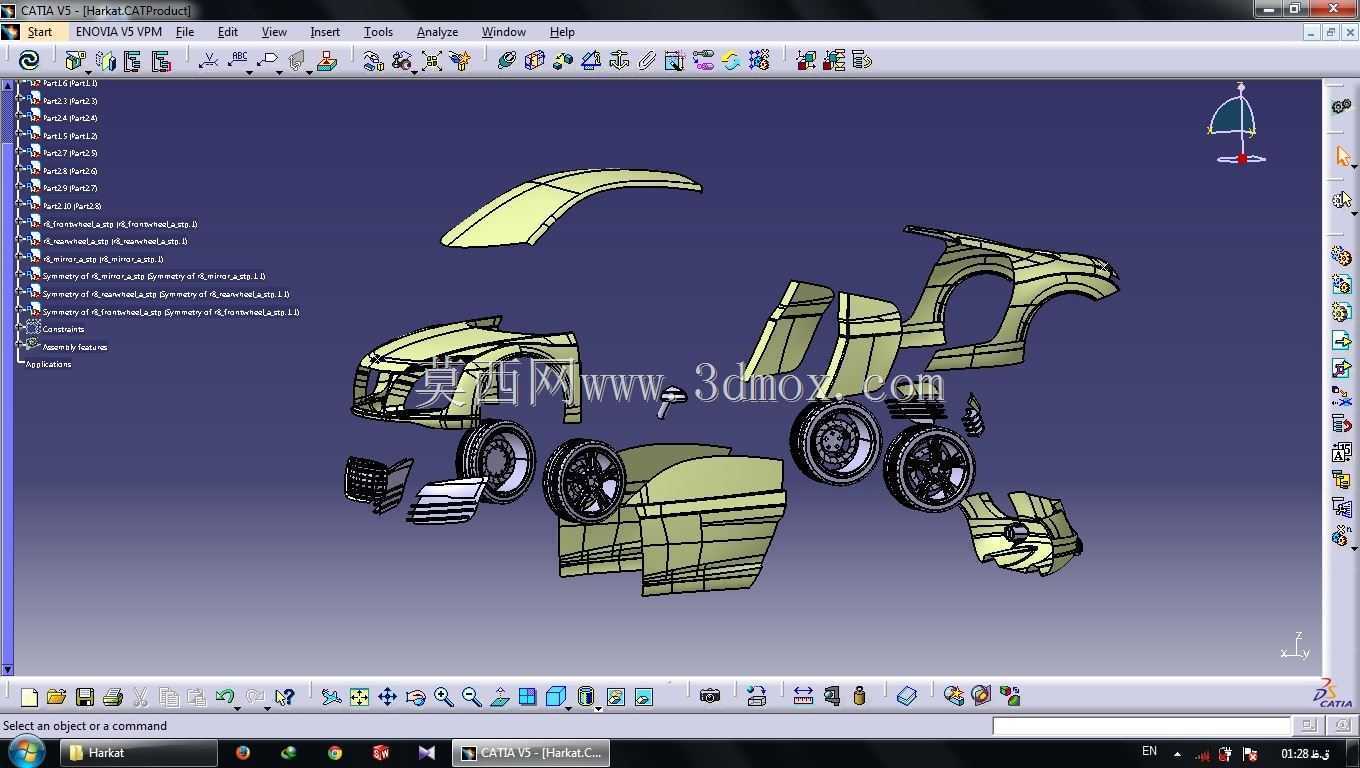Click the Update All swirl icon
The height and width of the screenshot is (768, 1360).
coord(29,61)
